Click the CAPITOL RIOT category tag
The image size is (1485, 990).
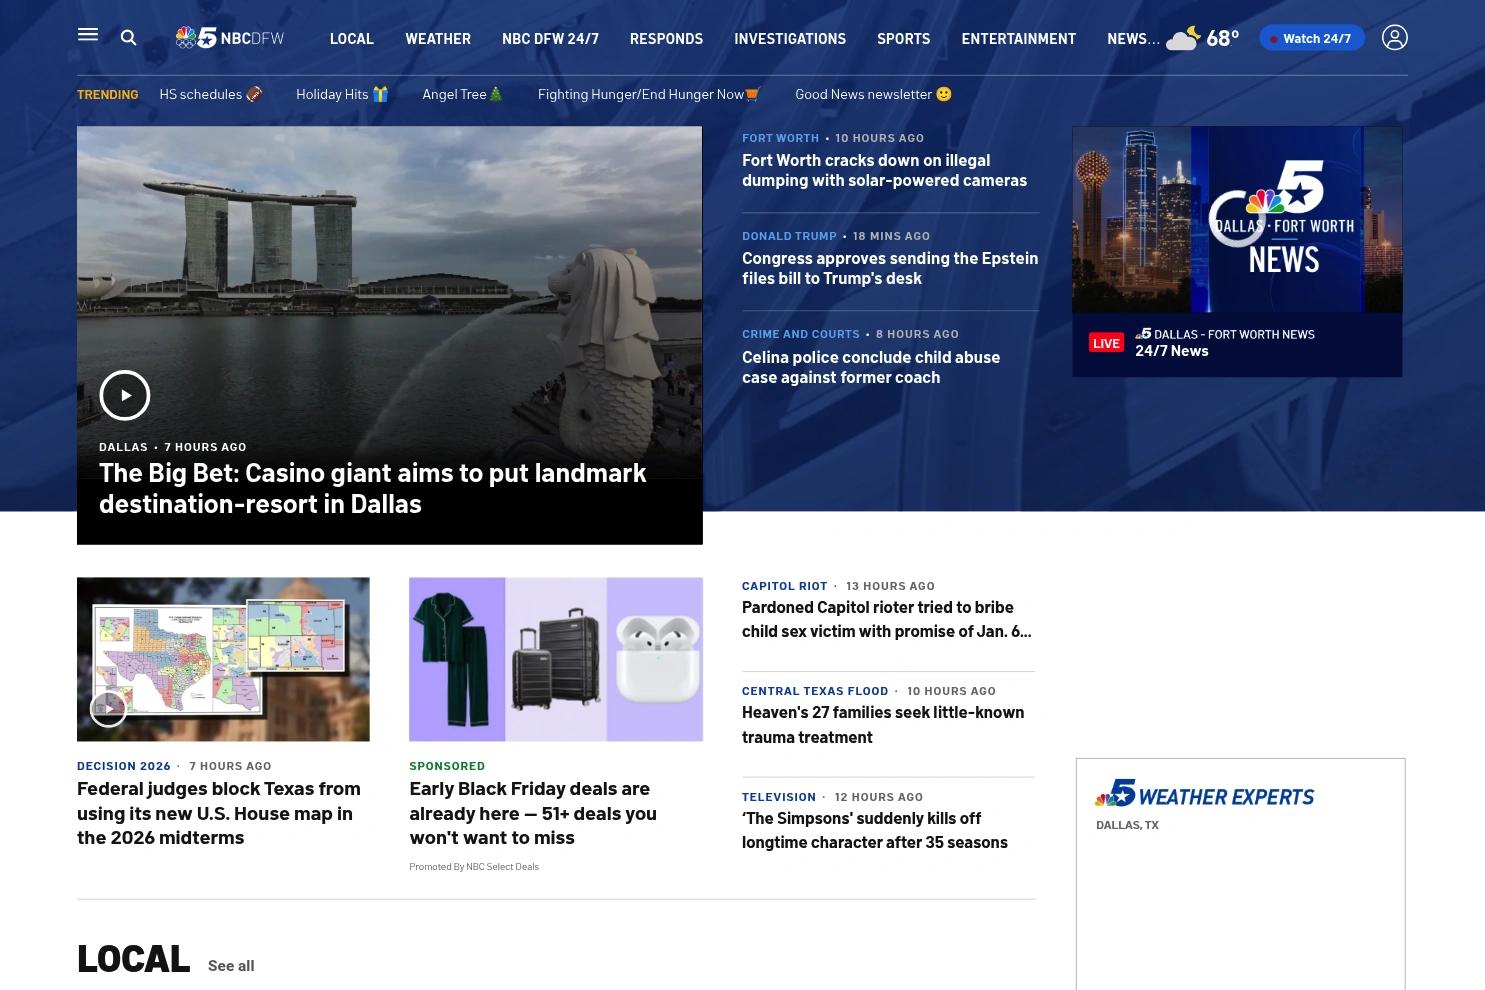(785, 586)
